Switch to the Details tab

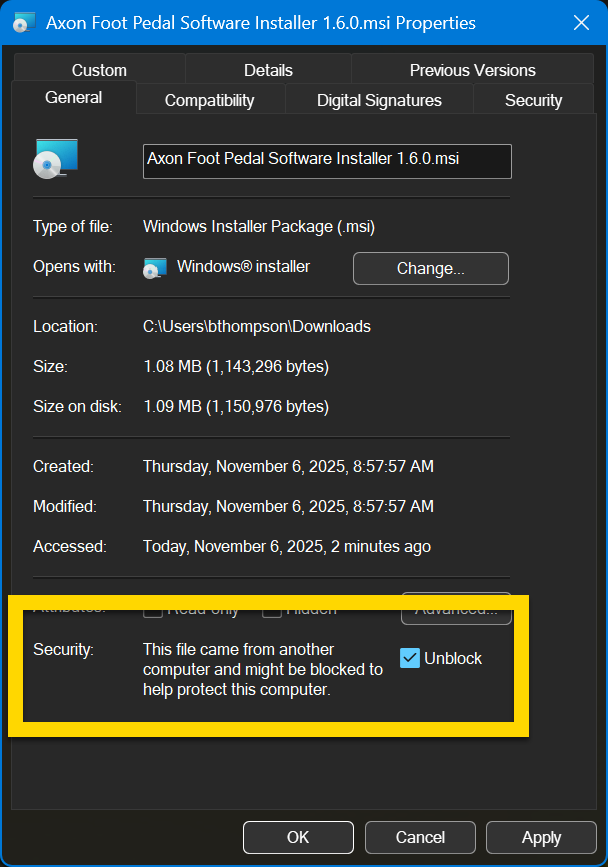(x=267, y=70)
